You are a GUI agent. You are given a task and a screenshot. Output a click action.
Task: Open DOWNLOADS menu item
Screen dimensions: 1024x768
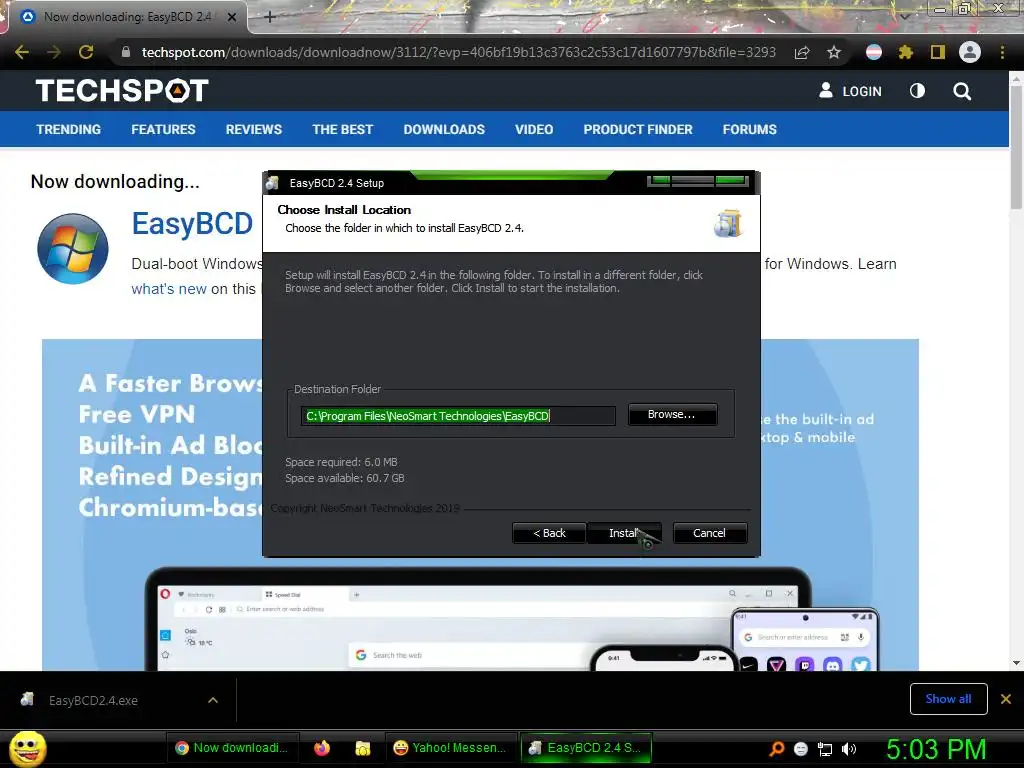click(x=444, y=129)
